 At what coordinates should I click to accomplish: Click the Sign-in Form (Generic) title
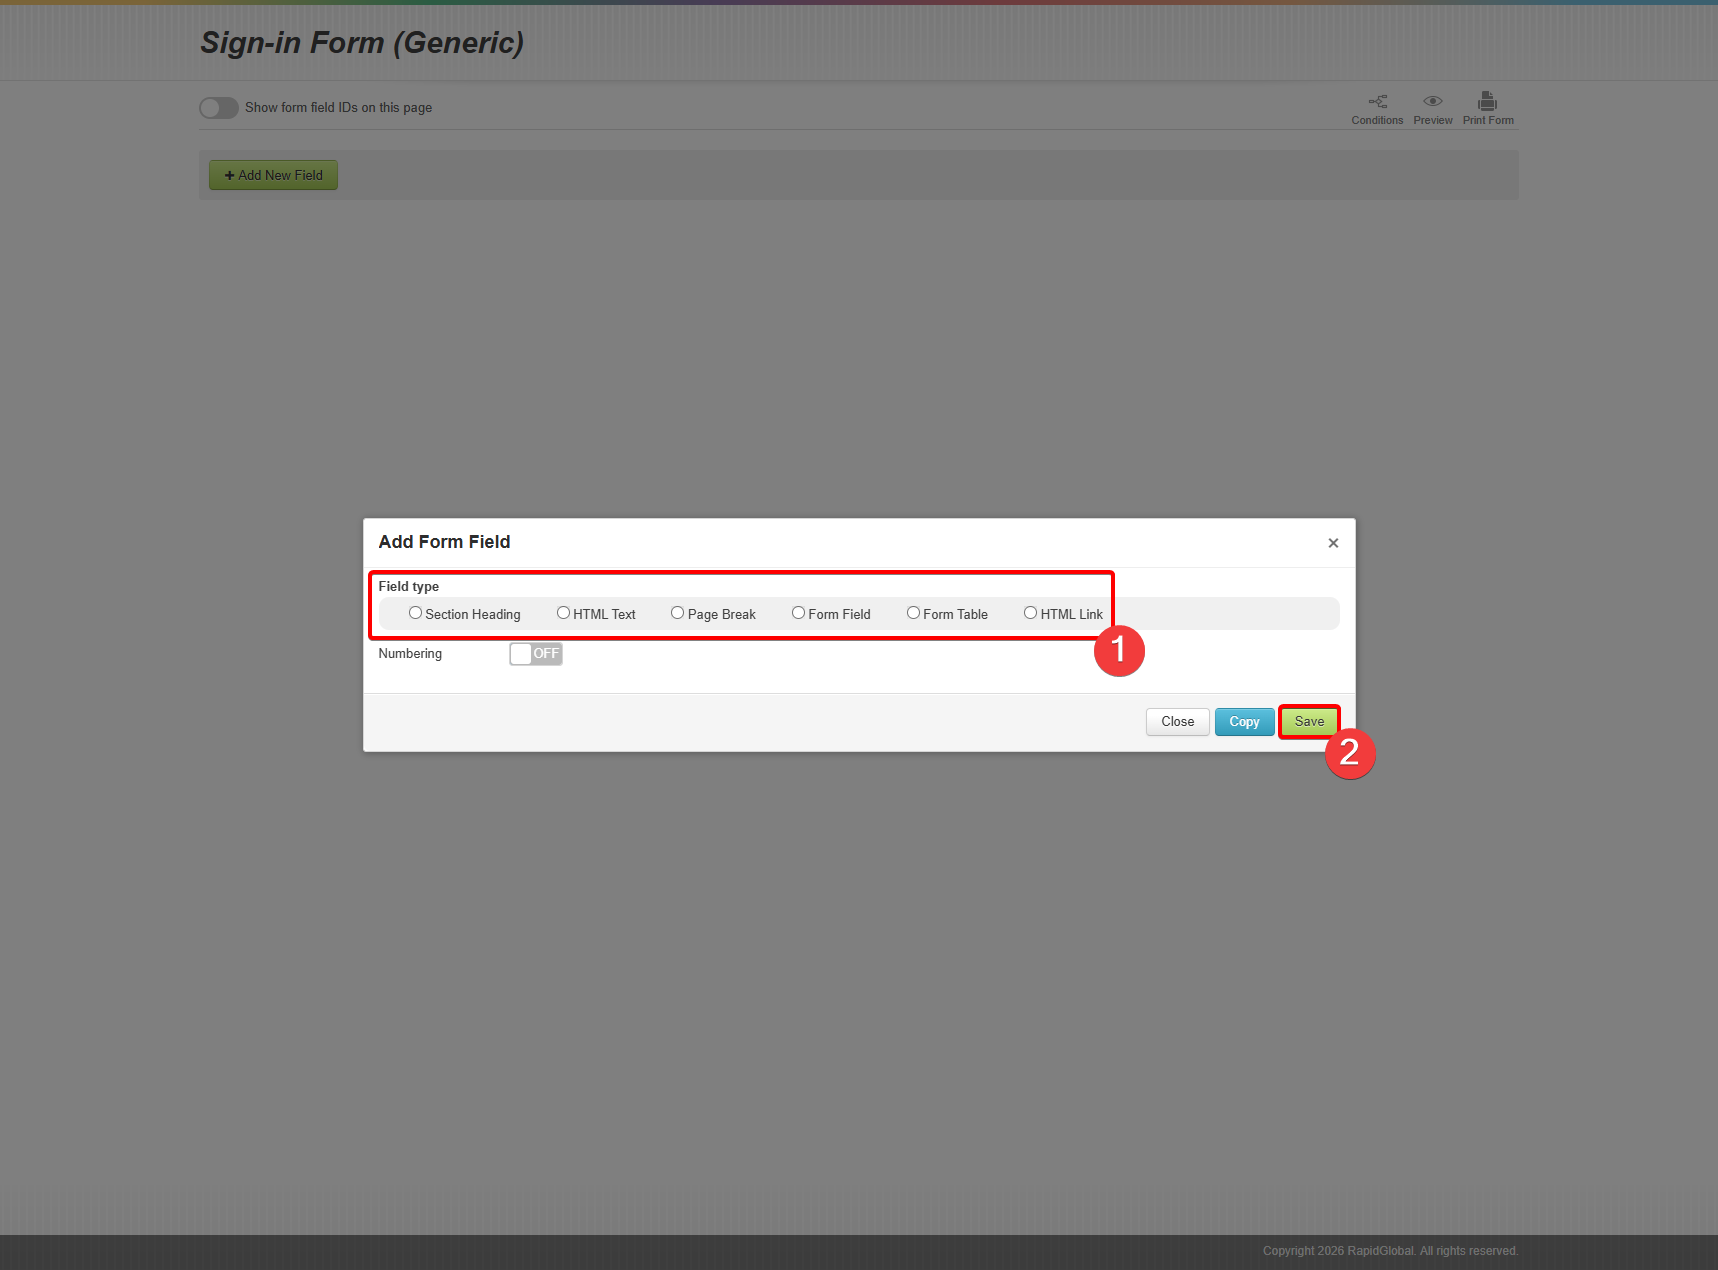point(362,43)
